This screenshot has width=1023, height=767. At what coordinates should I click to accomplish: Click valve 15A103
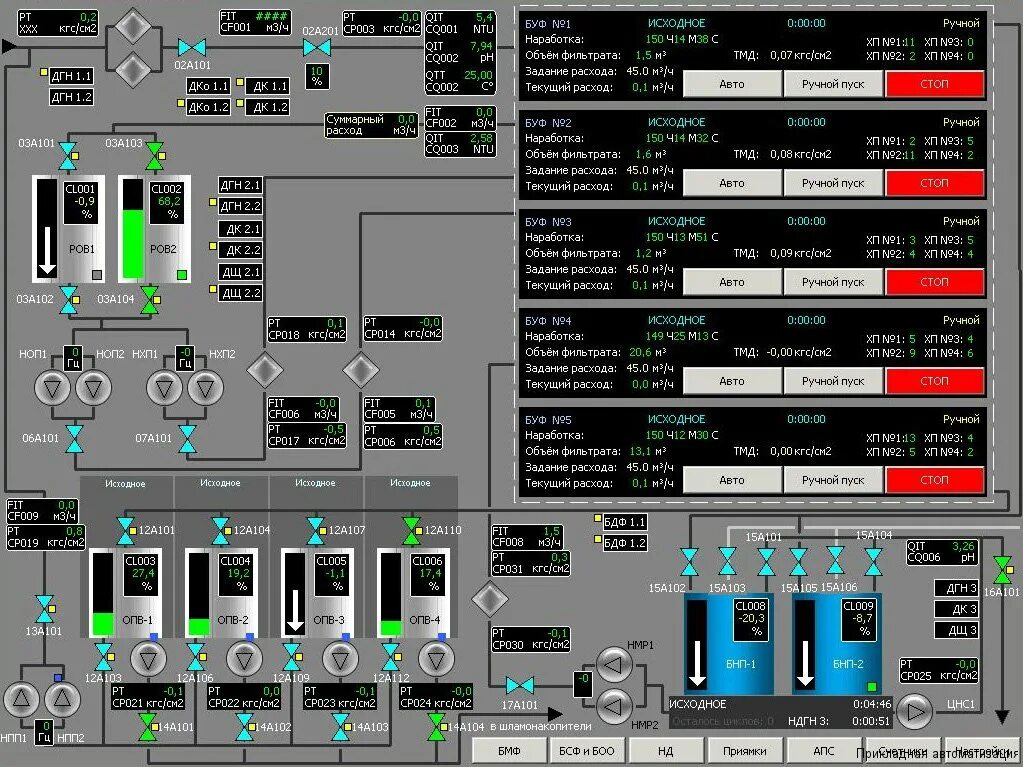click(727, 562)
